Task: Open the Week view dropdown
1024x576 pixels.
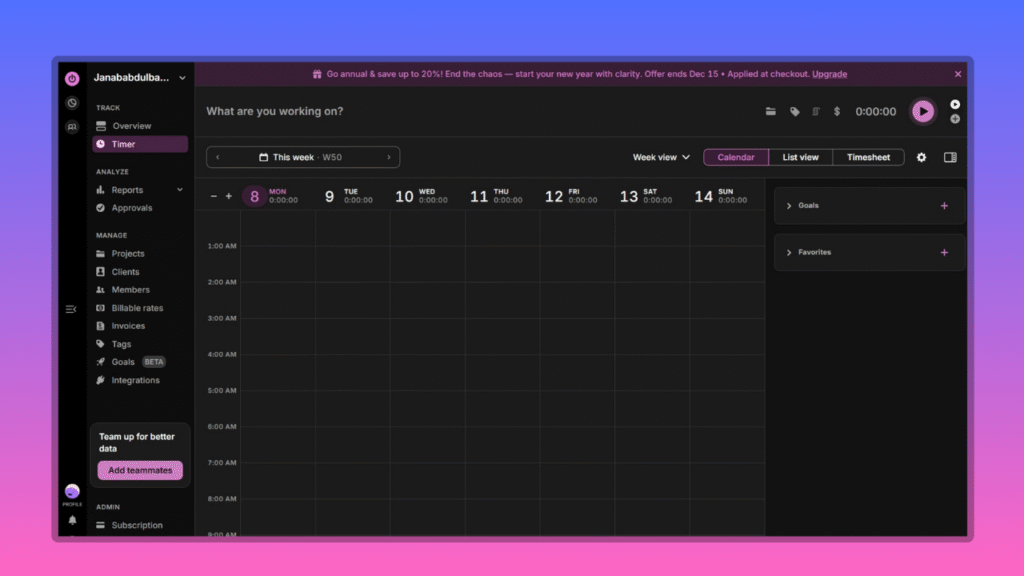Action: (661, 157)
